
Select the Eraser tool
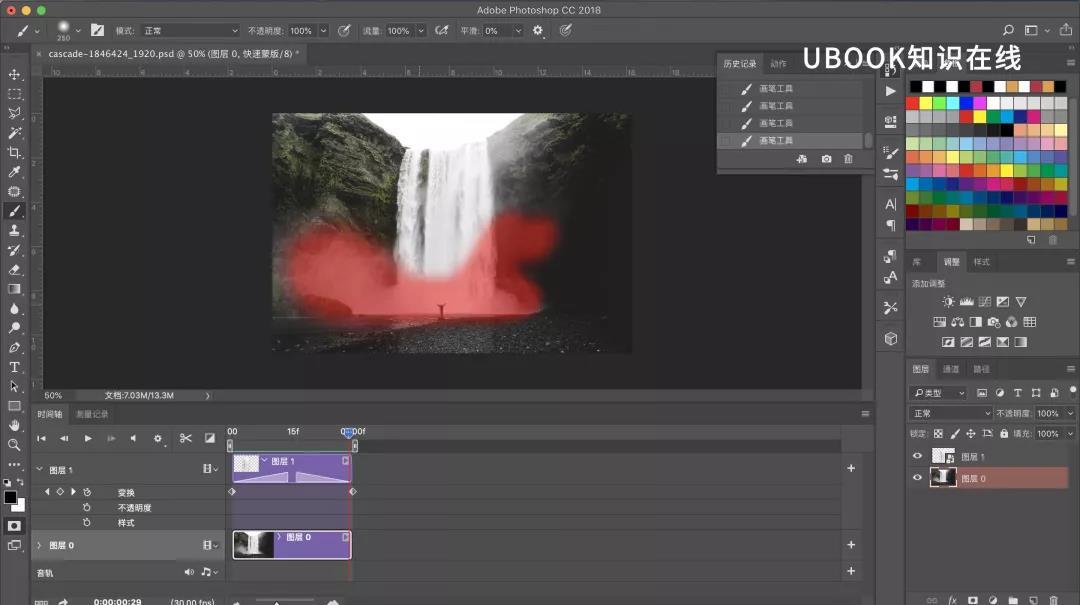coord(14,269)
